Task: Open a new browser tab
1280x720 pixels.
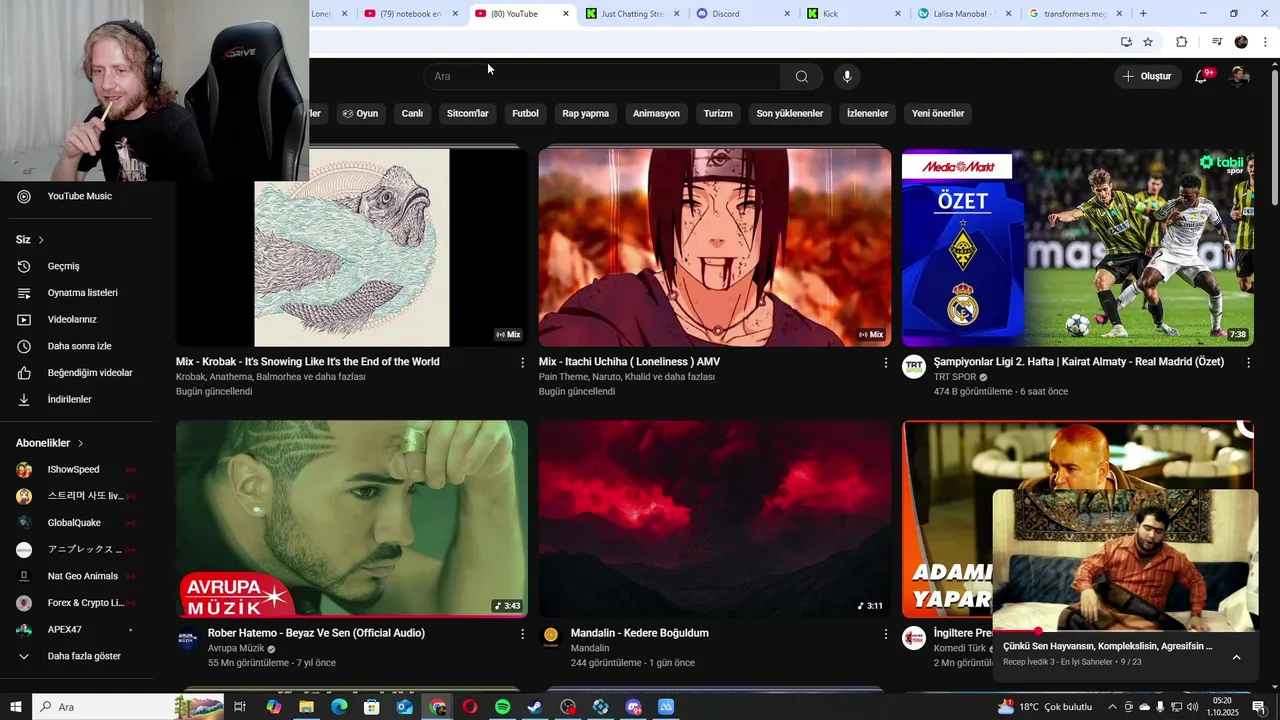Action: click(1143, 14)
